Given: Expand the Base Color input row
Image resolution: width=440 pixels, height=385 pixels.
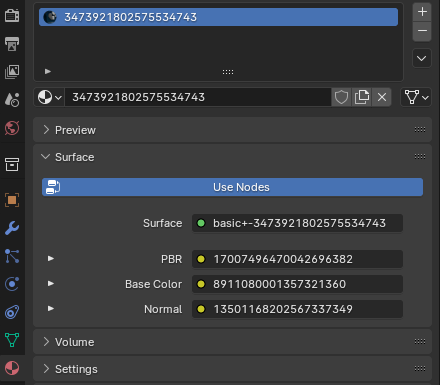Looking at the screenshot, I should (51, 284).
